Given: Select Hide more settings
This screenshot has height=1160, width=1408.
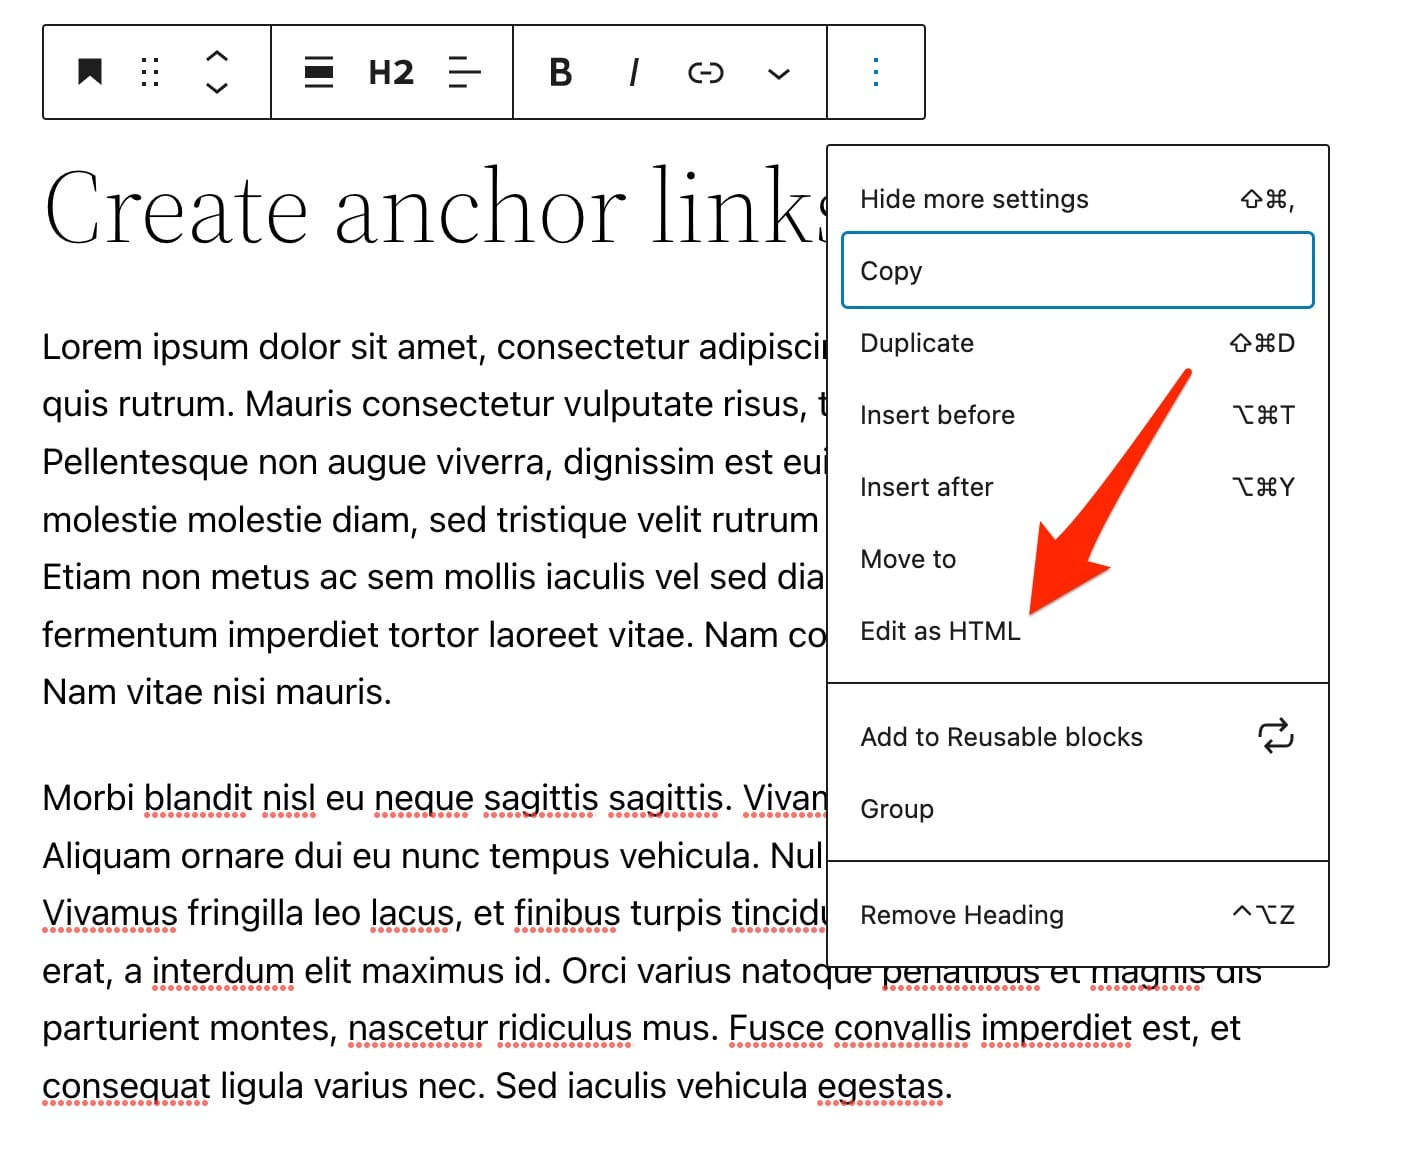Looking at the screenshot, I should click(x=1078, y=199).
